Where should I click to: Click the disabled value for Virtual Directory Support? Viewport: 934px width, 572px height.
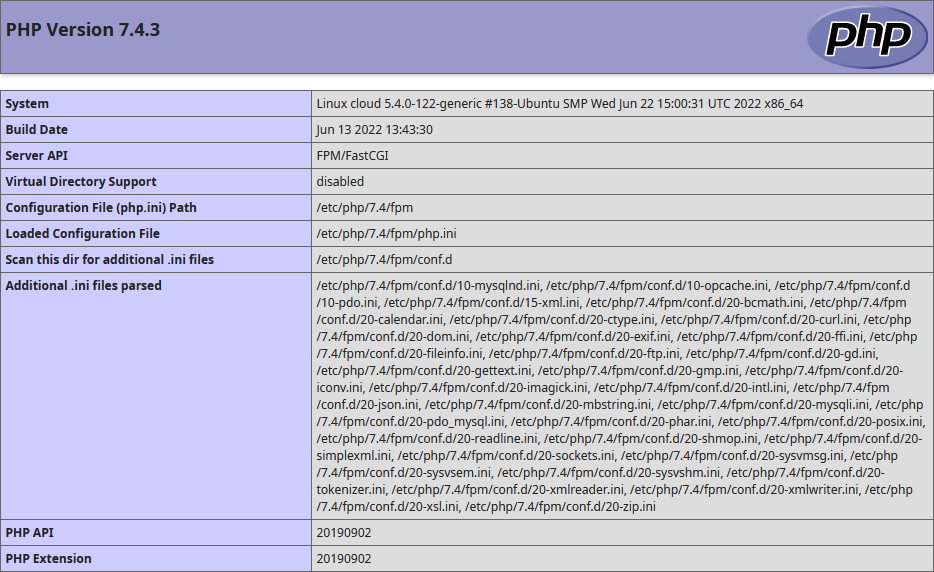pos(340,182)
